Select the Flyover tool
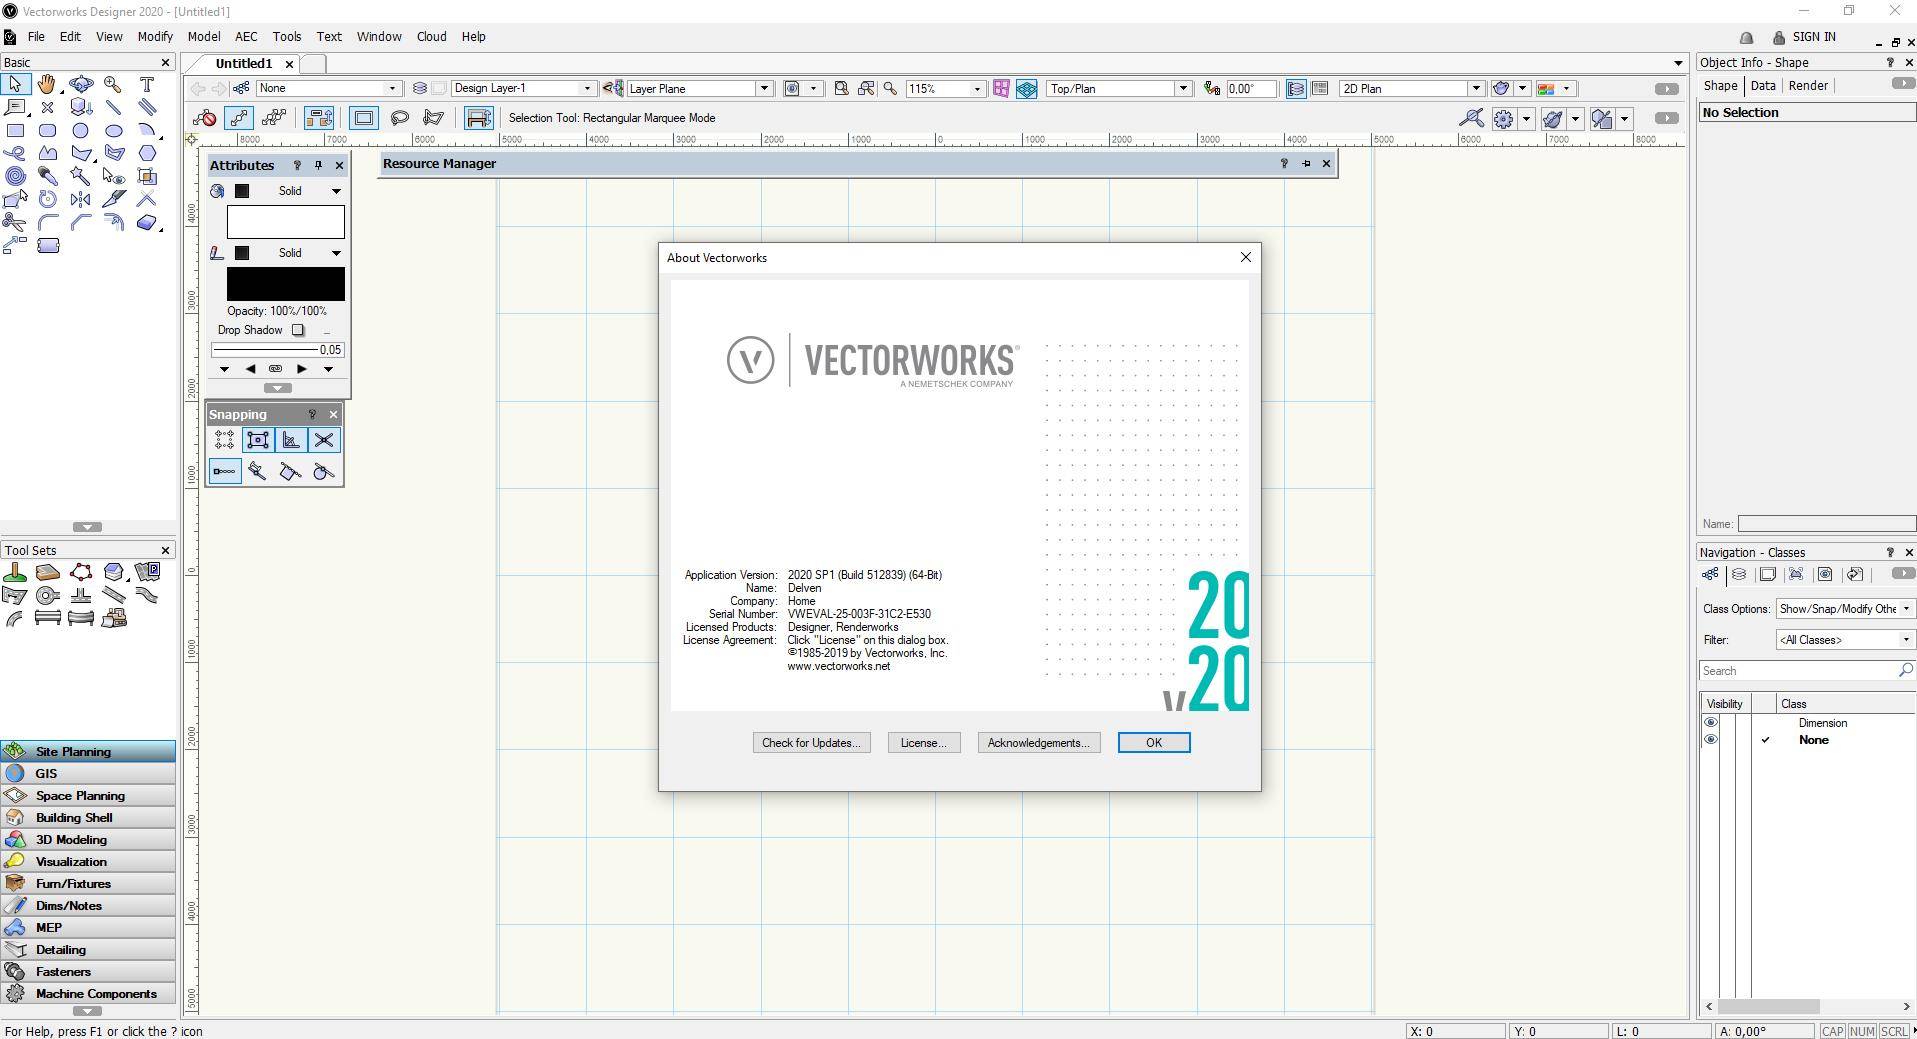 [x=81, y=85]
